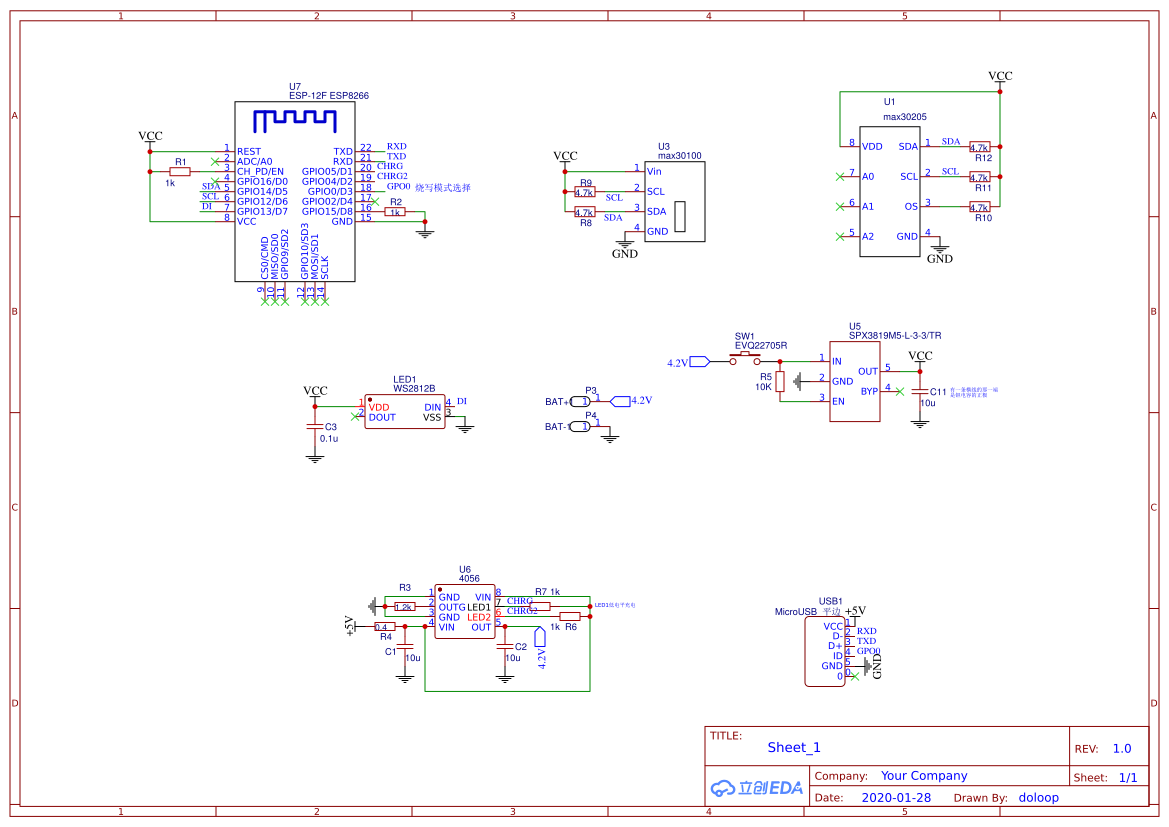
Task: Click the red 'LED2' pin label
Action: tap(479, 617)
